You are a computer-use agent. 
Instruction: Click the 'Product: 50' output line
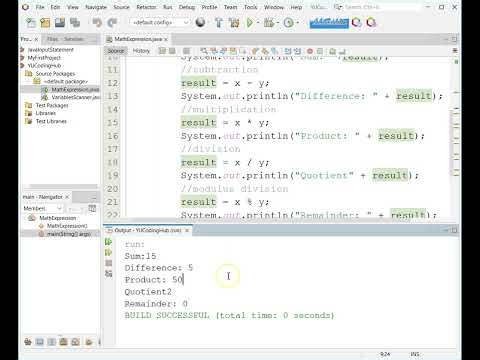click(x=154, y=280)
